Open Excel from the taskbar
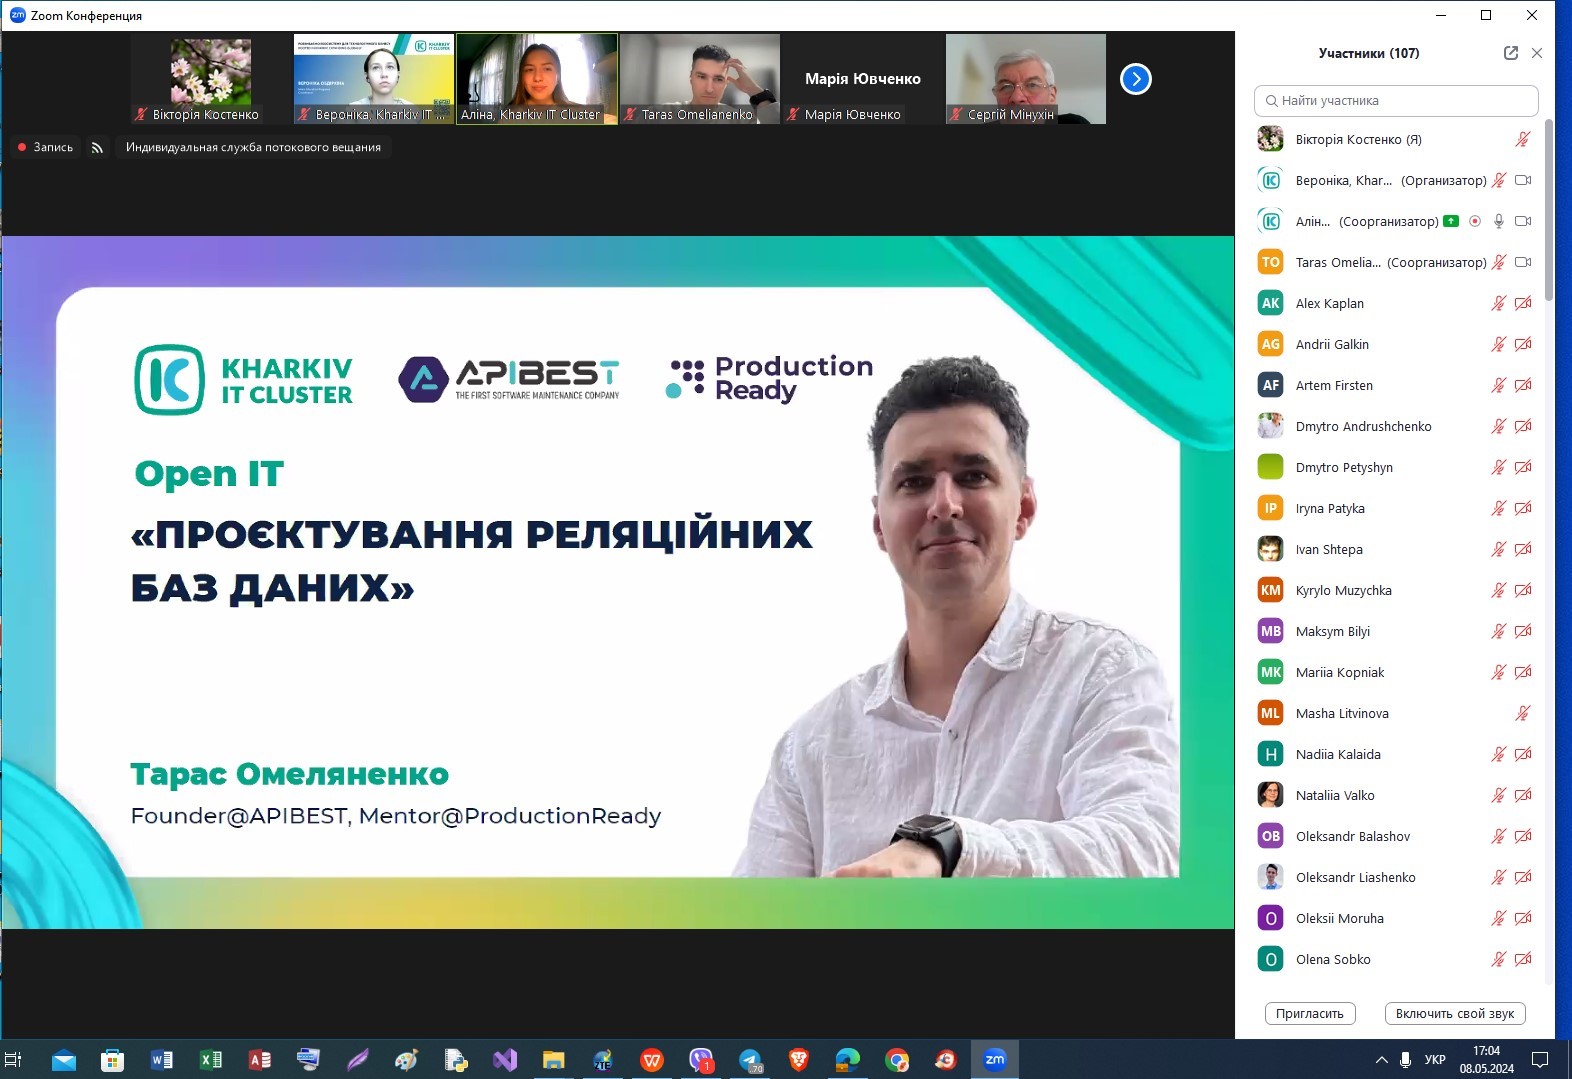The width and height of the screenshot is (1572, 1079). pyautogui.click(x=210, y=1060)
